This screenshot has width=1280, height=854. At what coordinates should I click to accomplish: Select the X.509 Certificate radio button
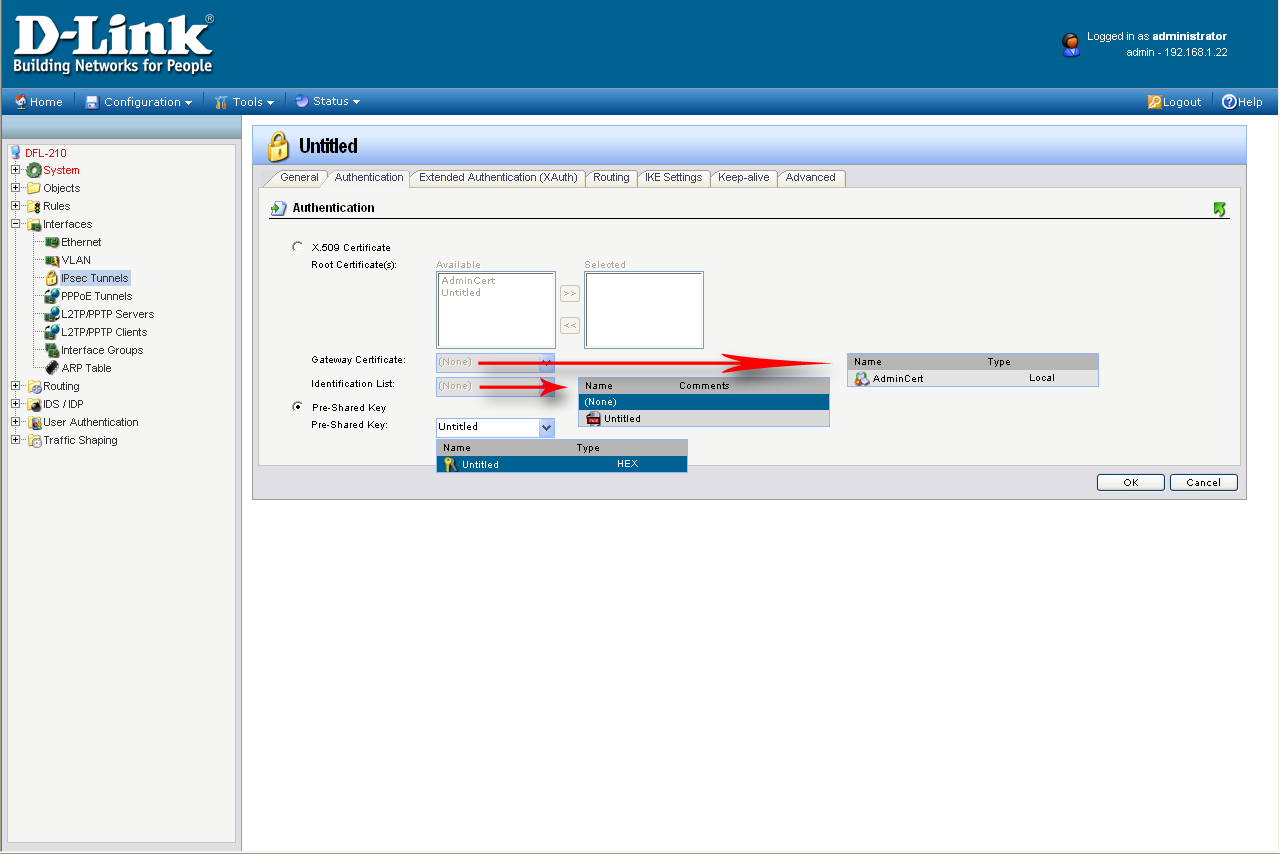tap(297, 246)
